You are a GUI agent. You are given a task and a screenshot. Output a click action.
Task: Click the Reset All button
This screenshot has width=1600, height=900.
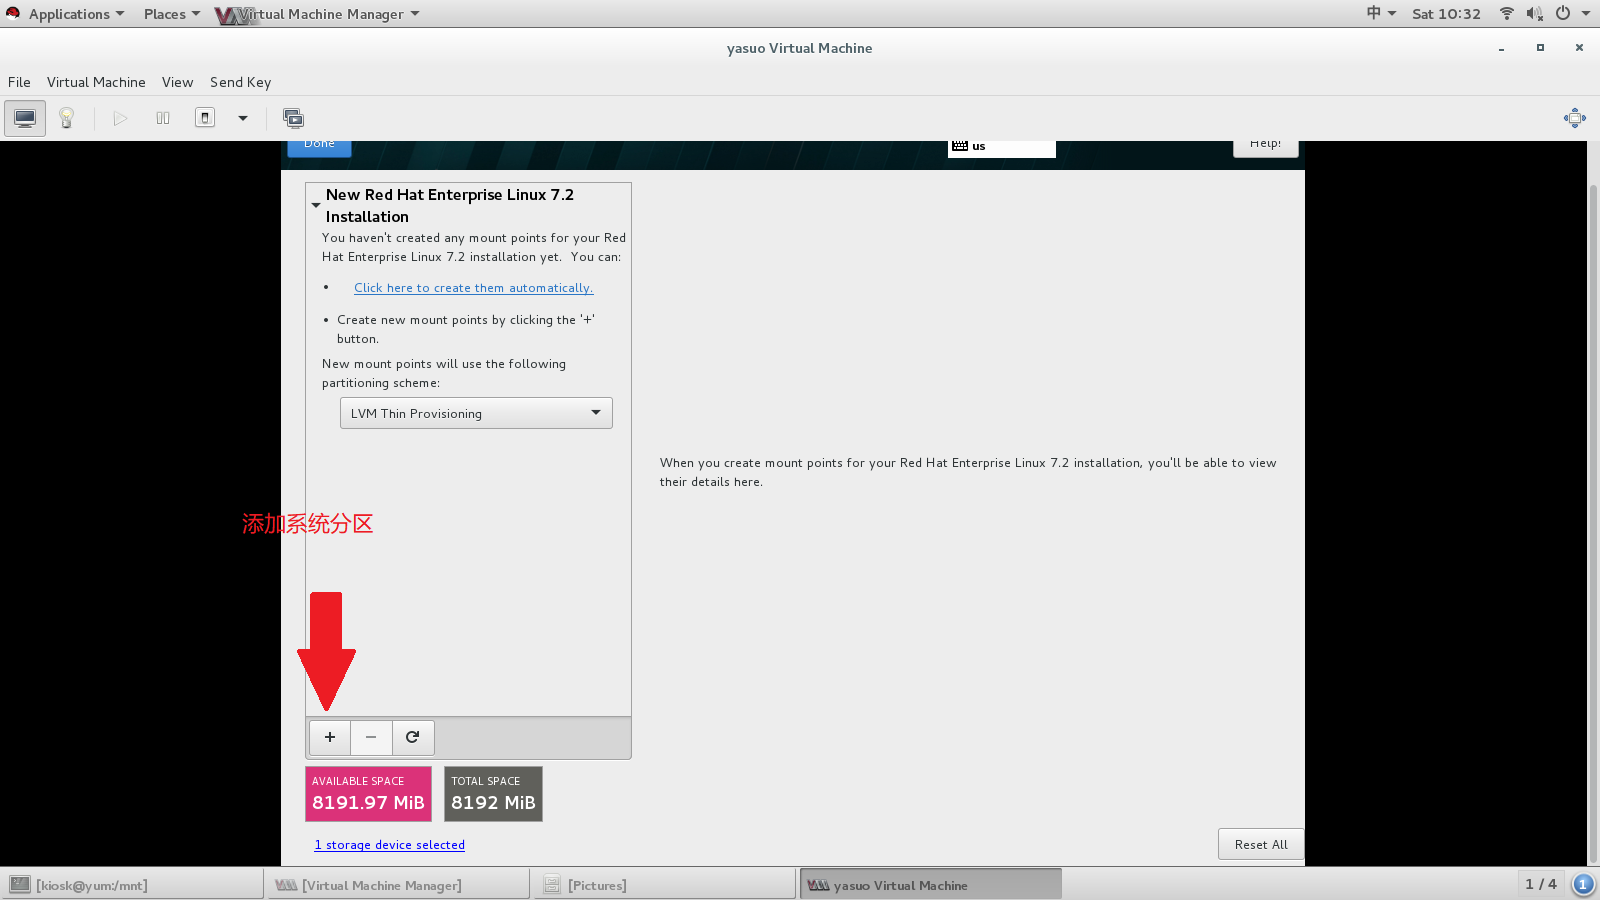click(x=1261, y=844)
